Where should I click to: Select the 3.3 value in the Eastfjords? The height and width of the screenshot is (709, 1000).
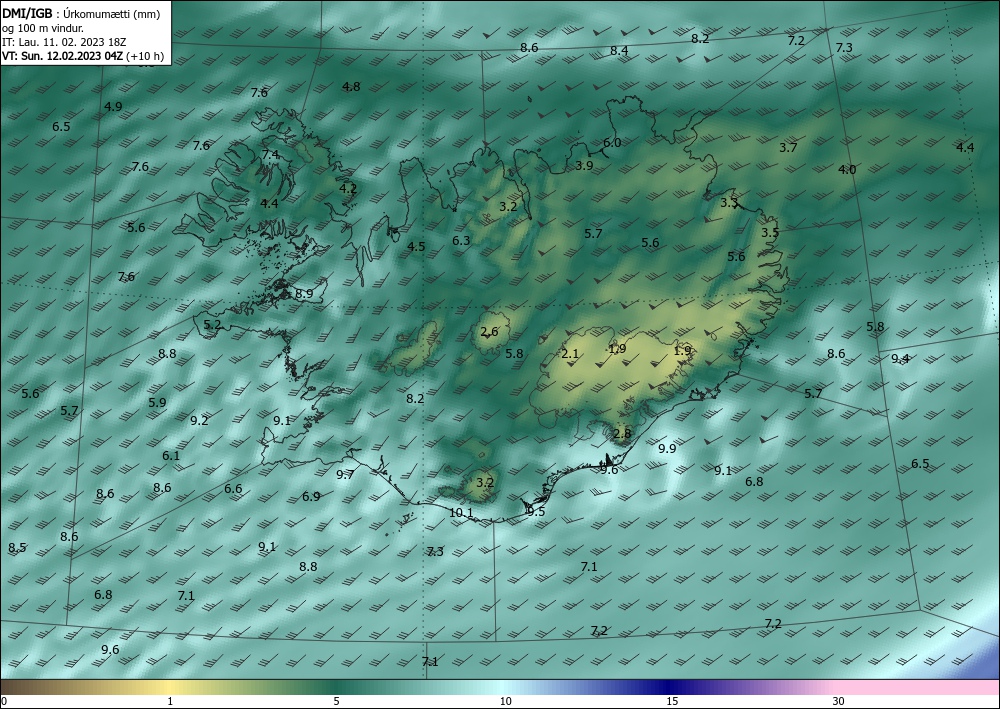coord(729,203)
